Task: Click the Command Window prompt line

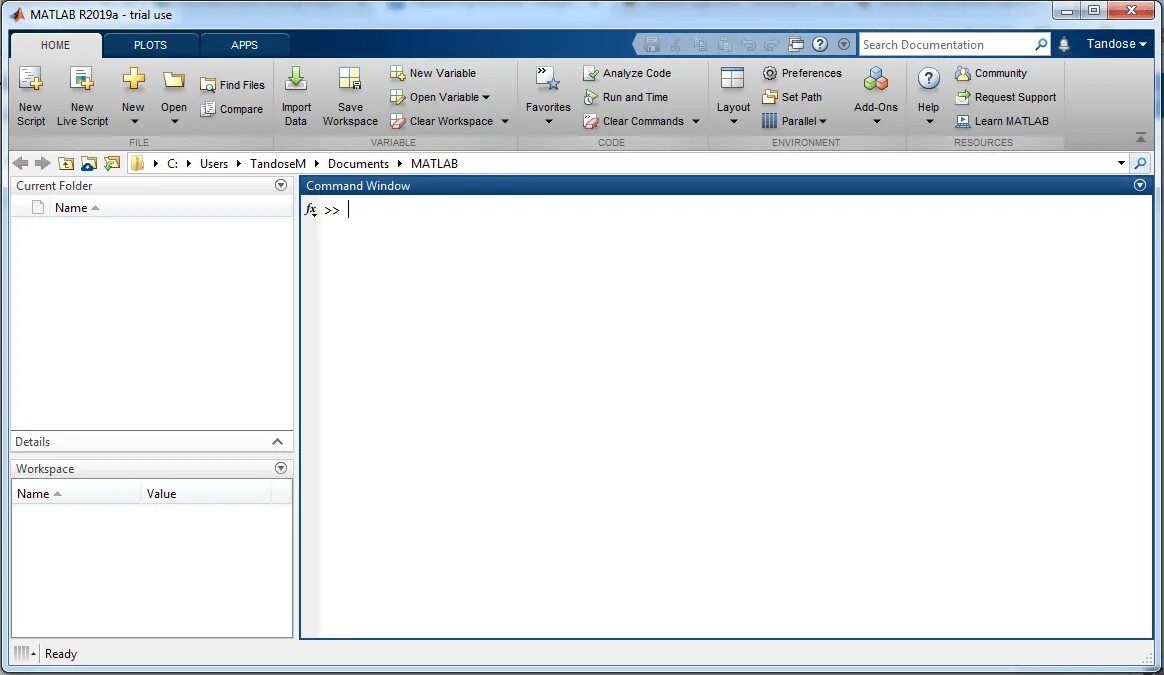Action: pos(735,210)
